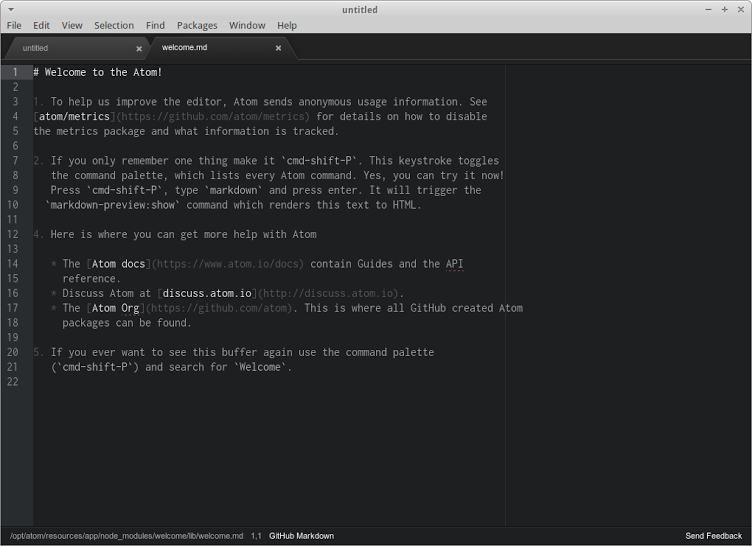
Task: Minimize the Atom window
Action: click(708, 10)
